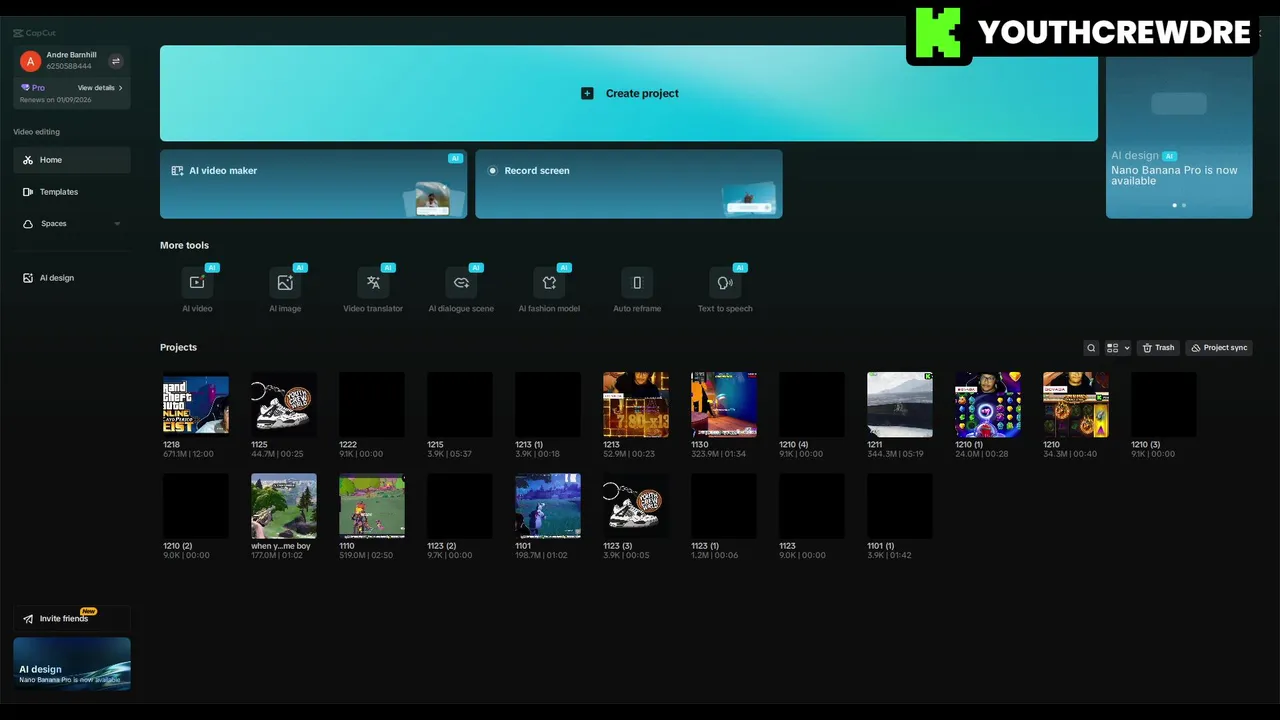Image resolution: width=1280 pixels, height=720 pixels.
Task: Click the Pro membership badge
Action: coord(33,88)
